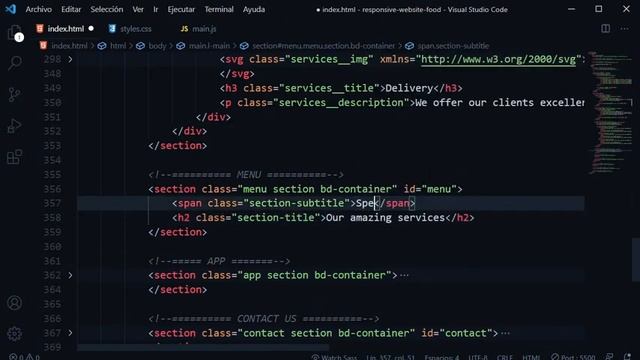Click line number 357 in gutter
This screenshot has width=640, height=360.
(52, 203)
